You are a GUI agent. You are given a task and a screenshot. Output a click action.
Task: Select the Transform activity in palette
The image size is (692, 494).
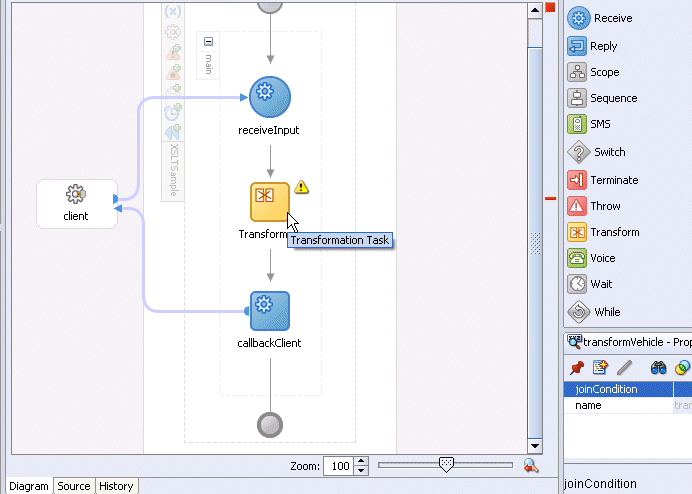click(x=603, y=232)
